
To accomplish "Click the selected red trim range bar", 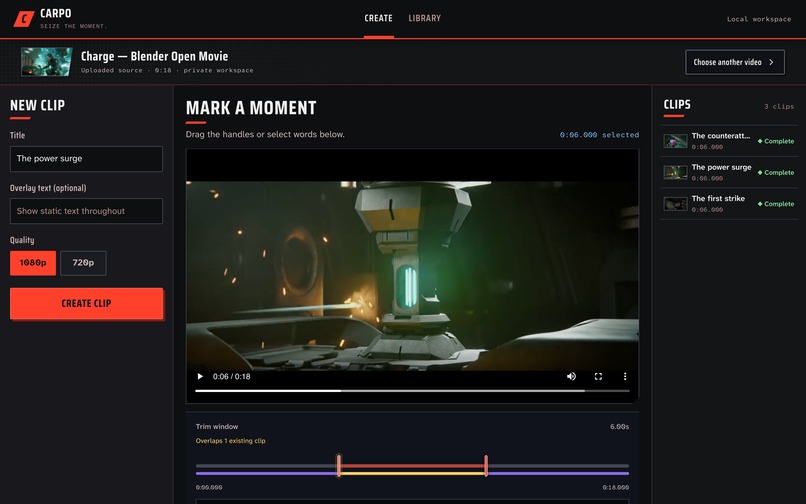I will [412, 466].
